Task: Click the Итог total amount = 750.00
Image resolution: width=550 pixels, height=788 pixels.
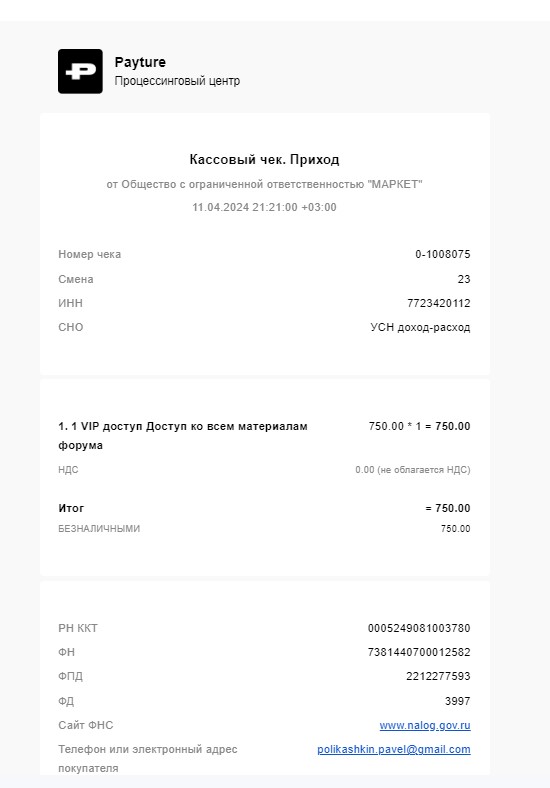Action: click(x=448, y=508)
